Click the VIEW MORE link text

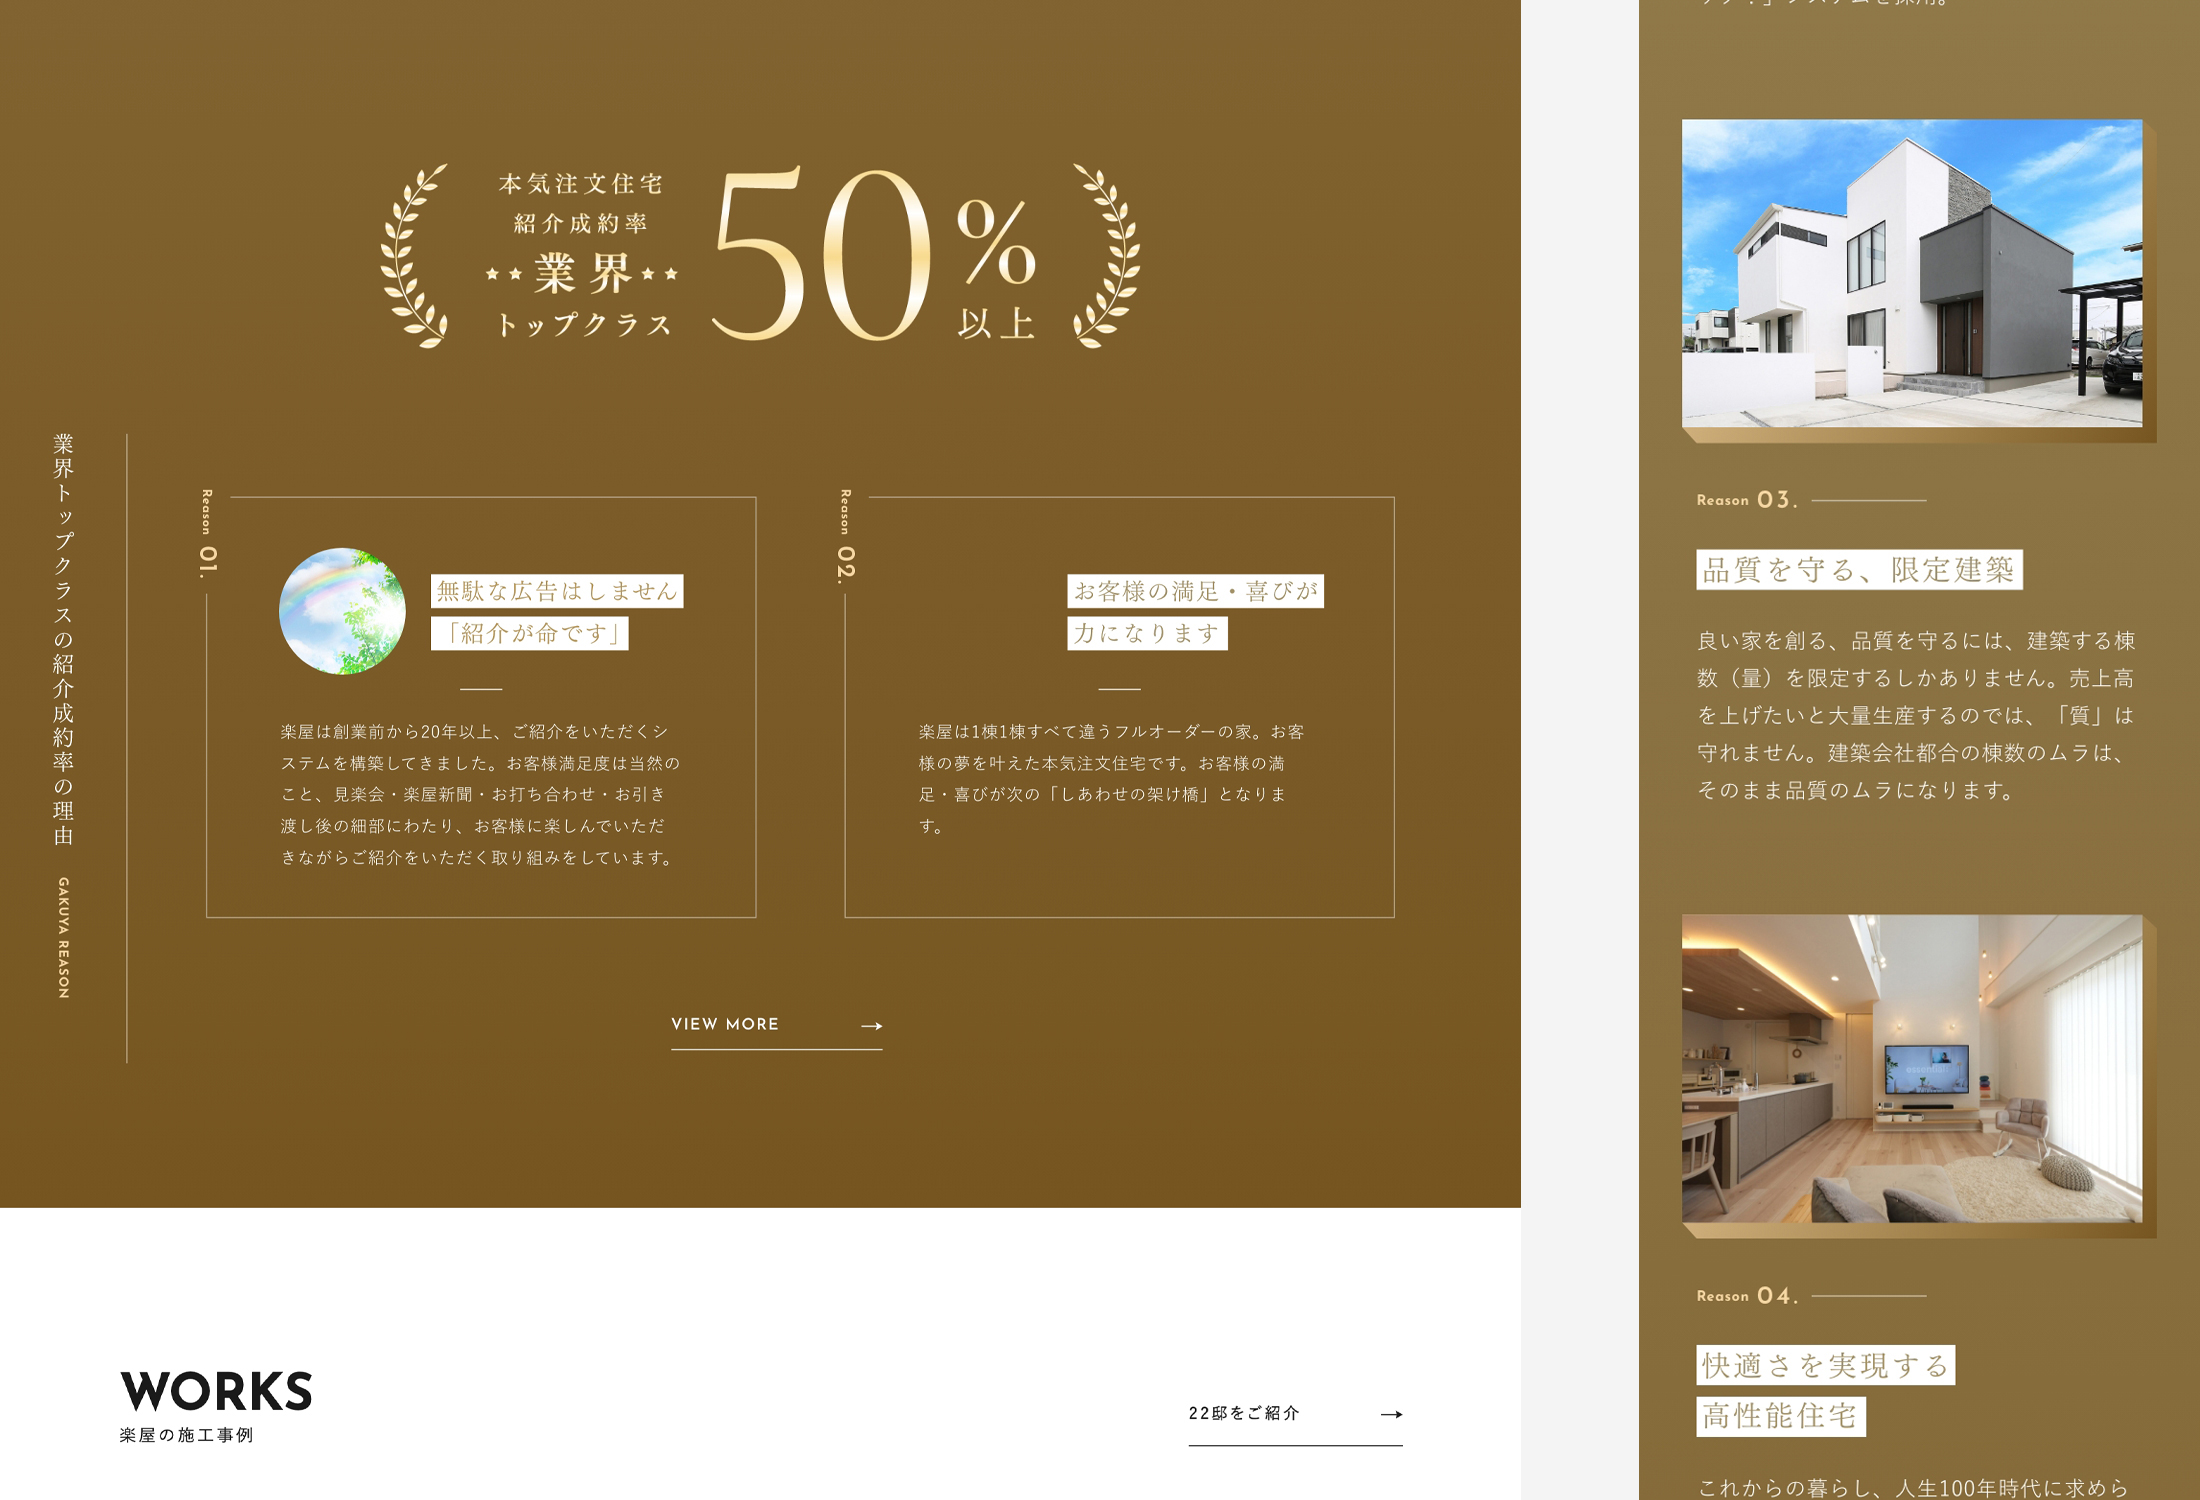tap(725, 1024)
